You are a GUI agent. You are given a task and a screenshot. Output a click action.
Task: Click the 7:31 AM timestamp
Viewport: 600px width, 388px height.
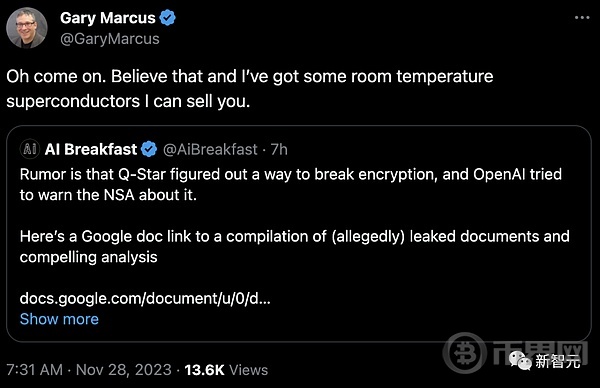[x=34, y=370]
